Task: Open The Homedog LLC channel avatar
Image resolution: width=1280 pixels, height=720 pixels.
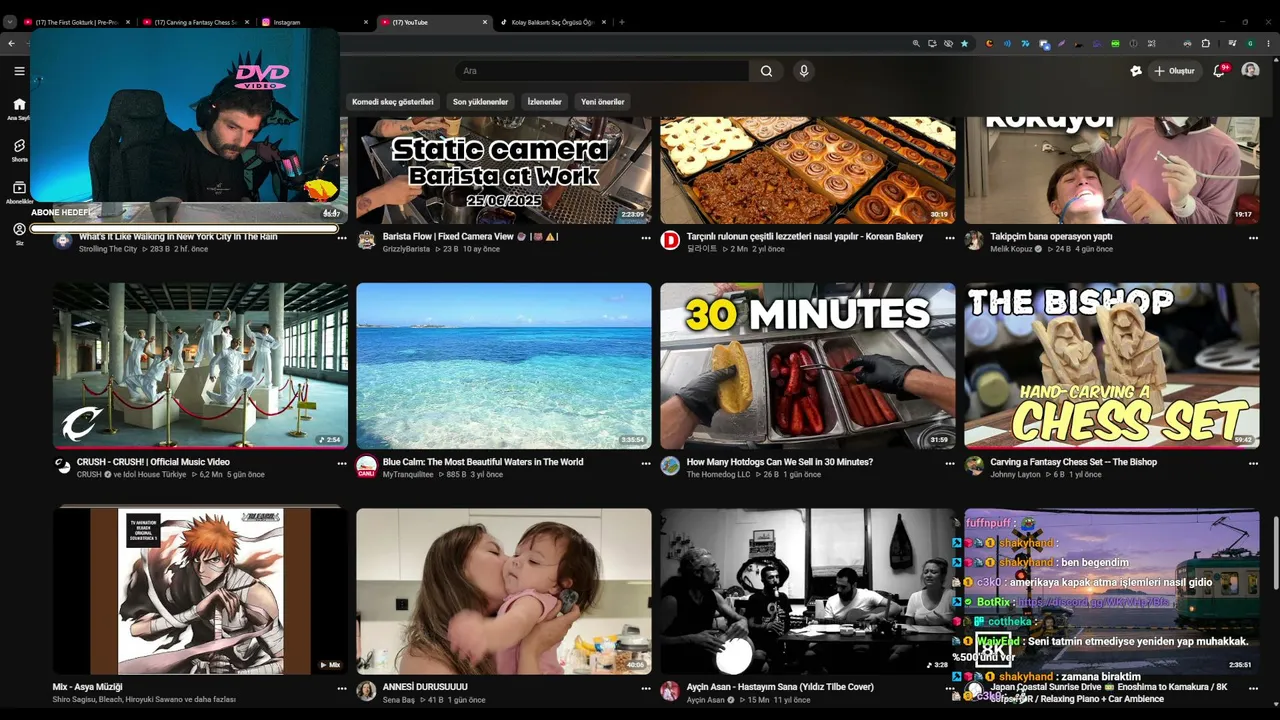Action: [670, 466]
